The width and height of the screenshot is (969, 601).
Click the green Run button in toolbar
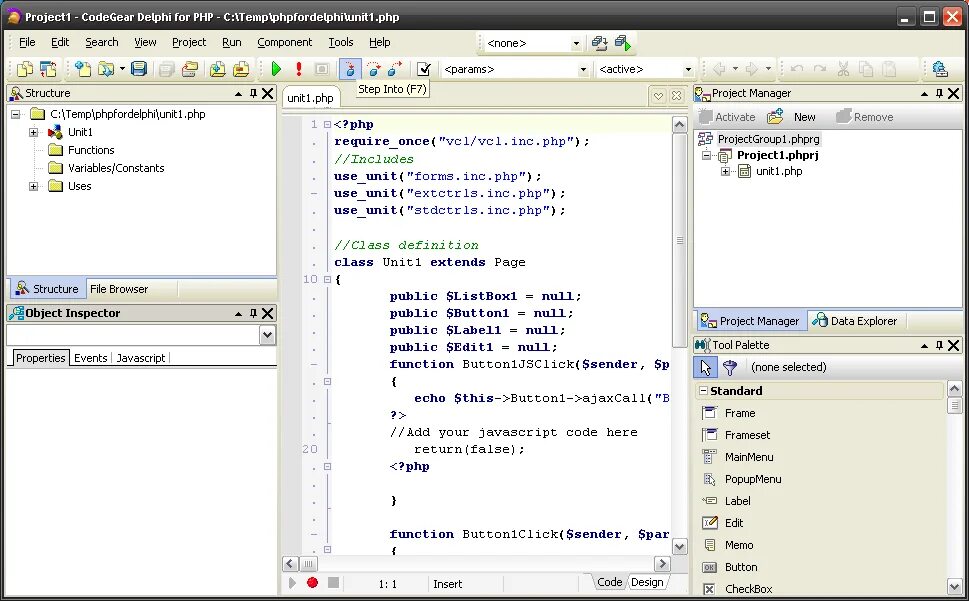(x=276, y=69)
